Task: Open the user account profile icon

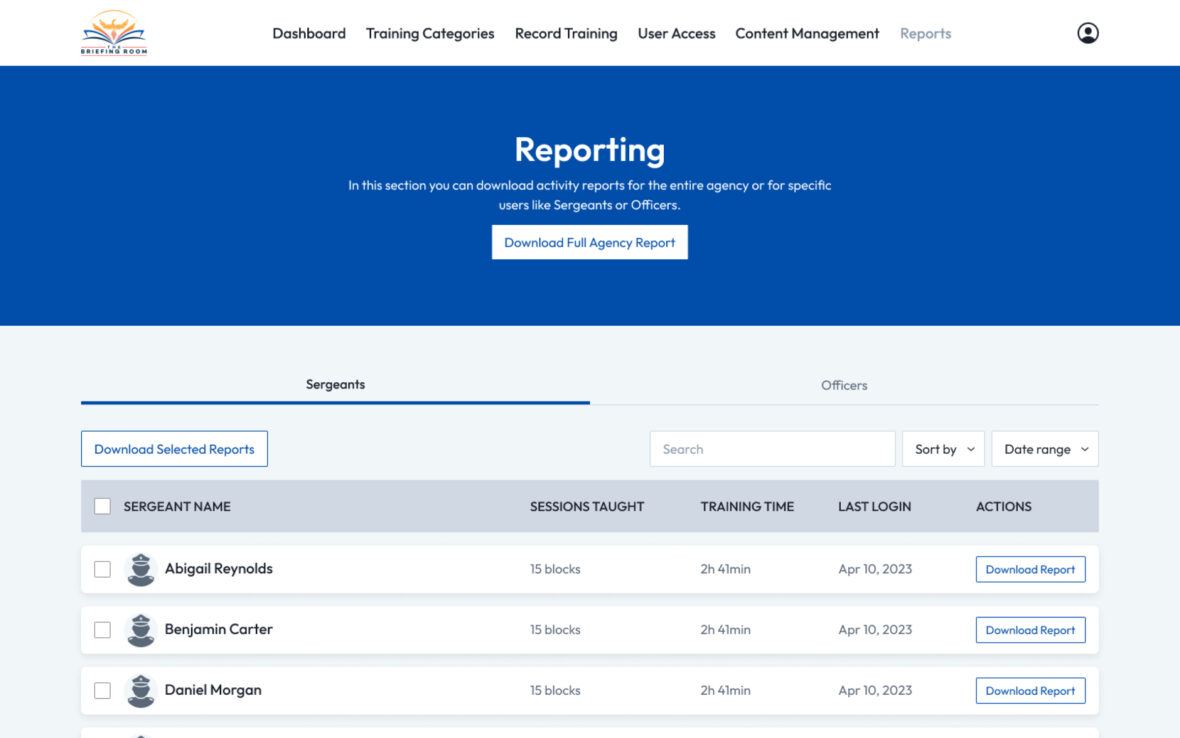Action: [1087, 32]
